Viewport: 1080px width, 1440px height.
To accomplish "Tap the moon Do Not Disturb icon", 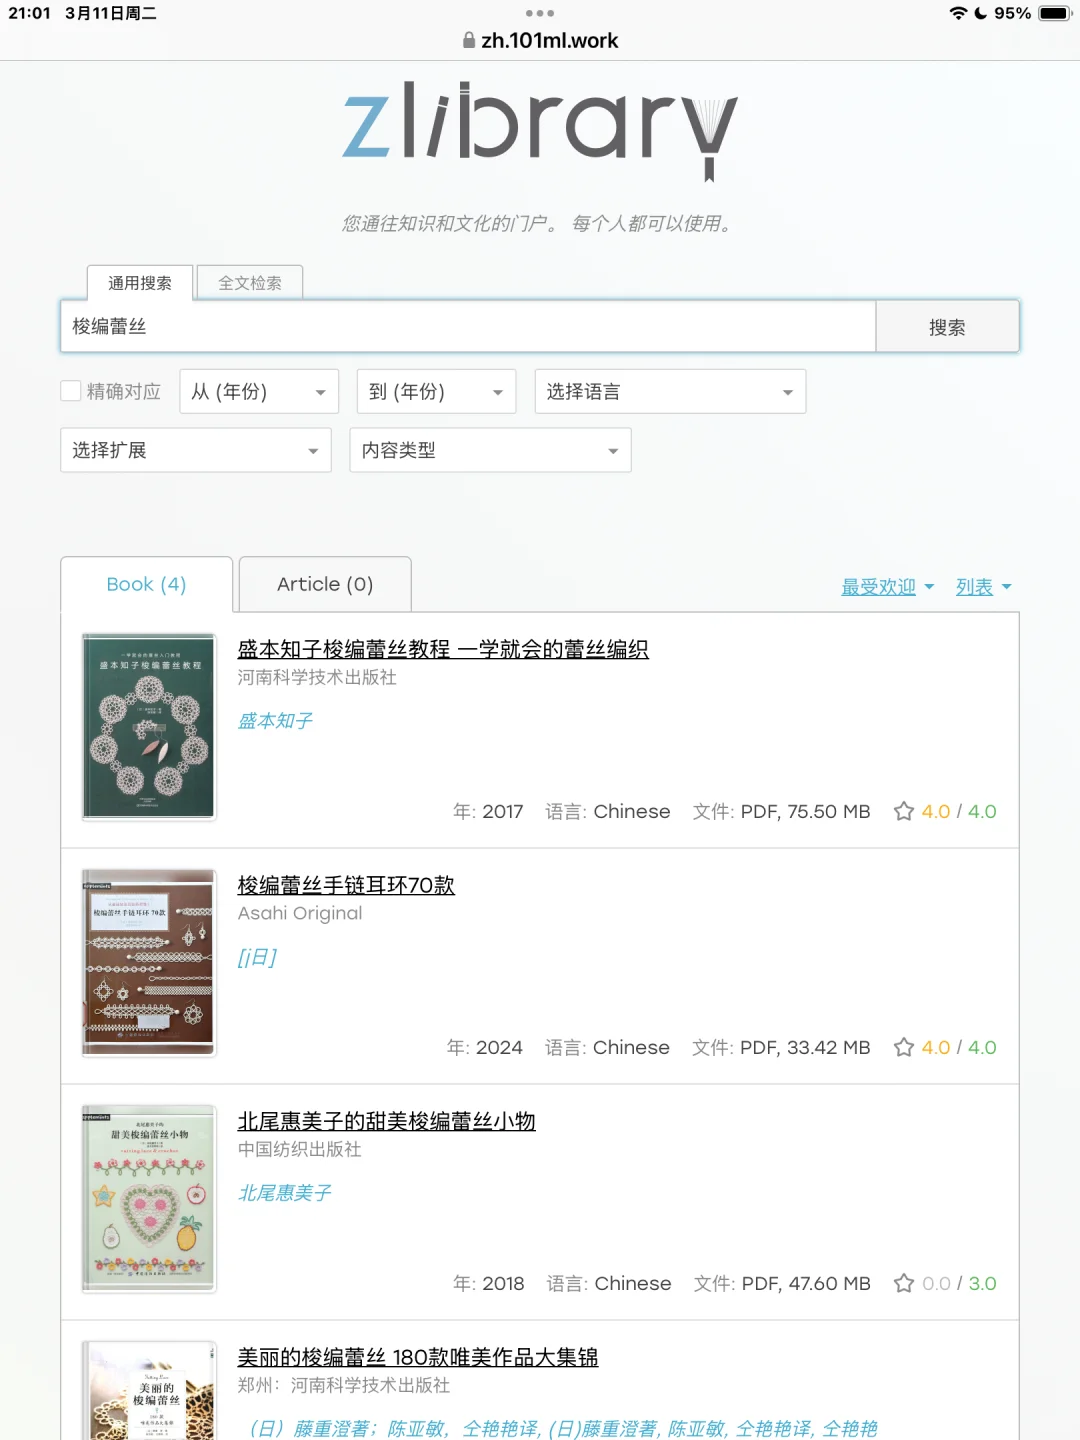I will (981, 13).
